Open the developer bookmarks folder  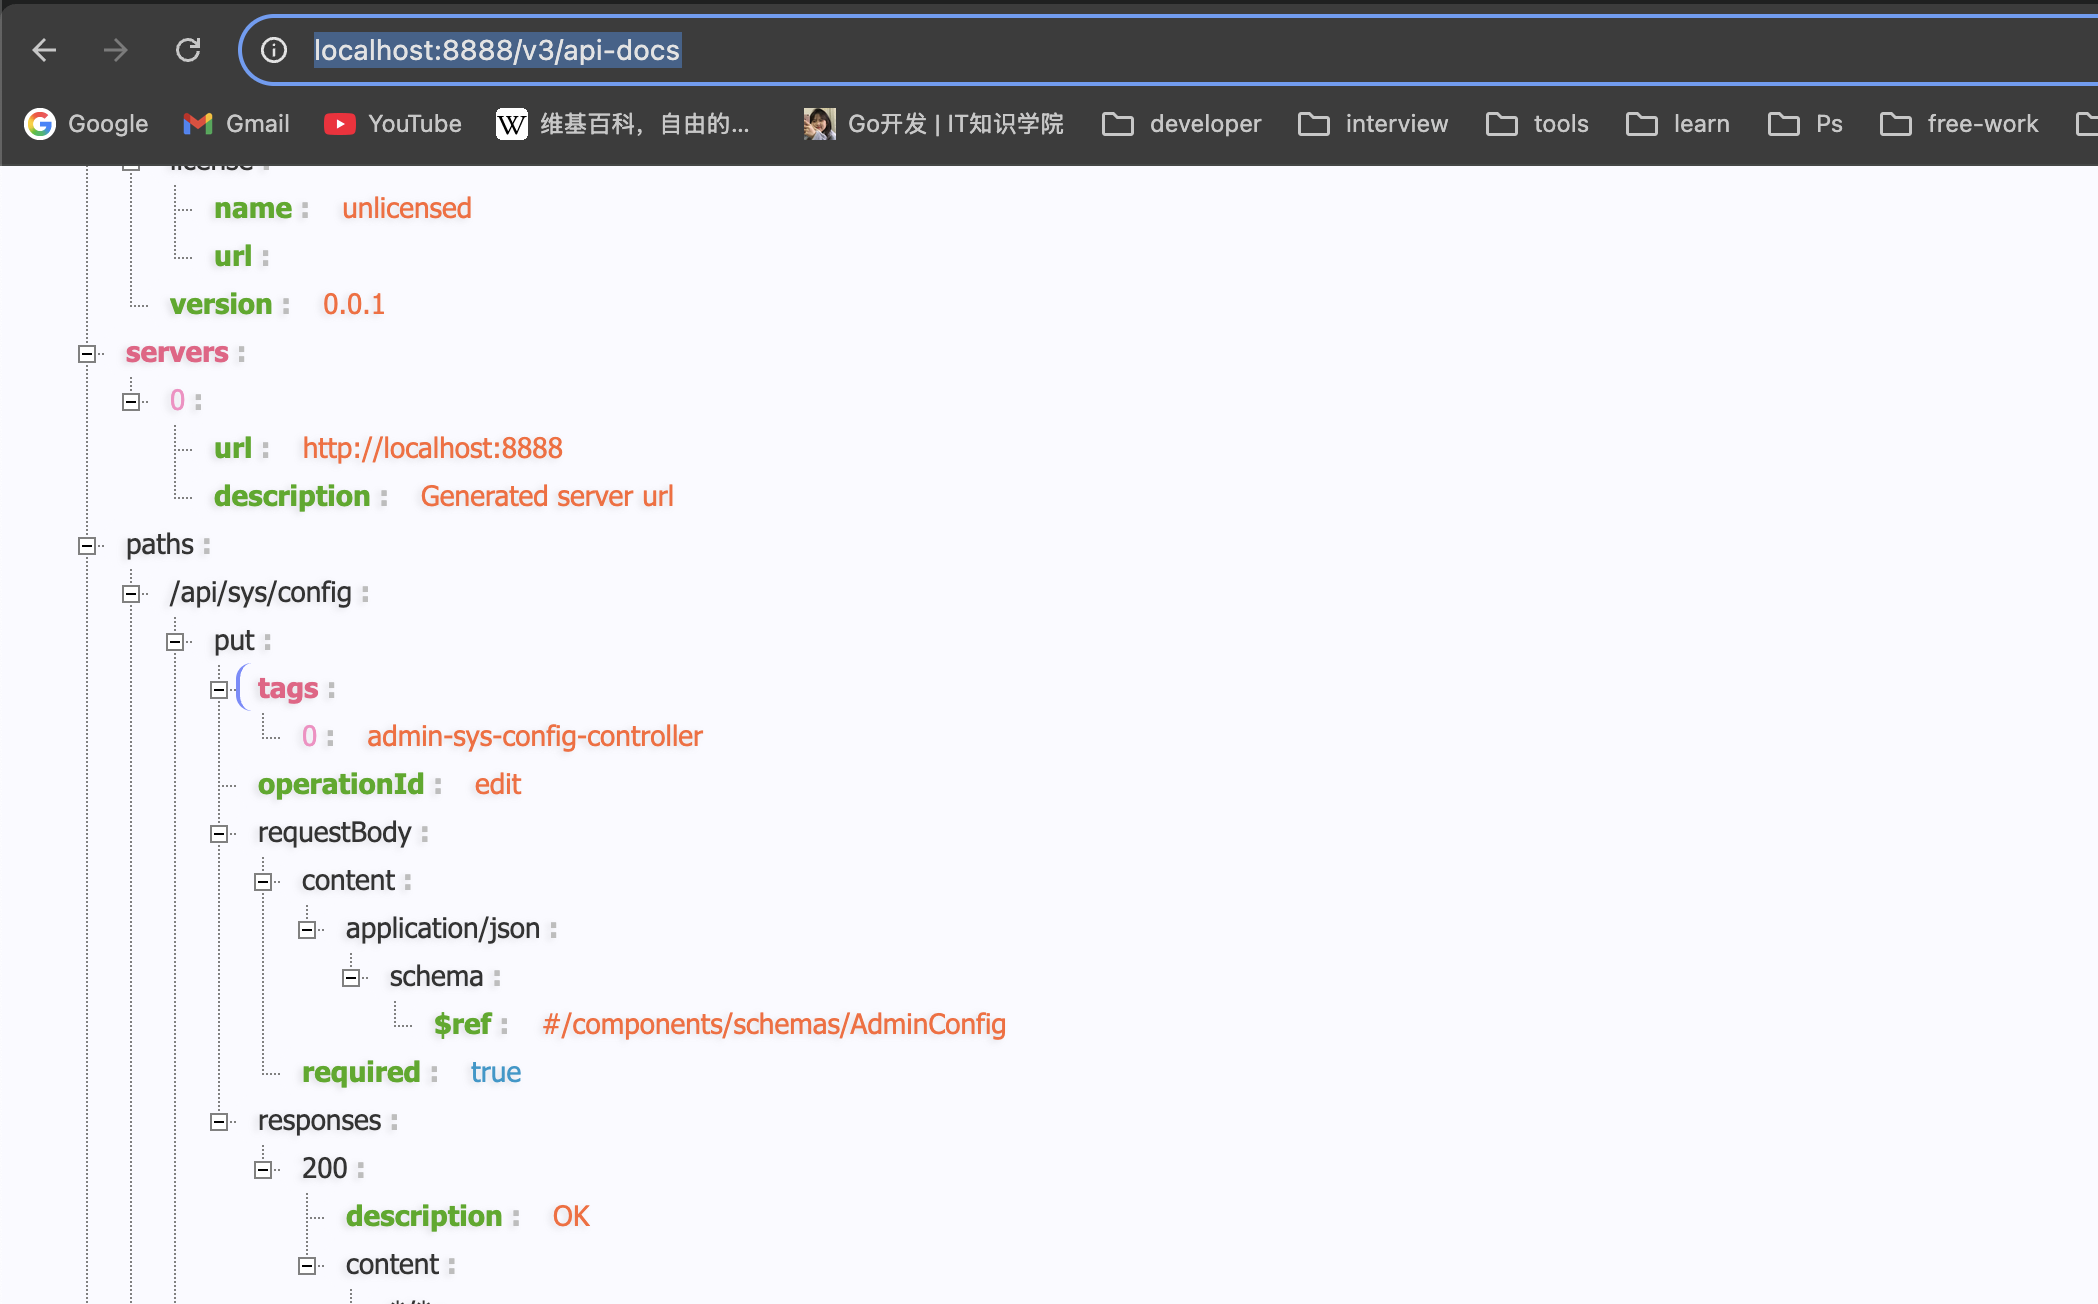click(1181, 123)
